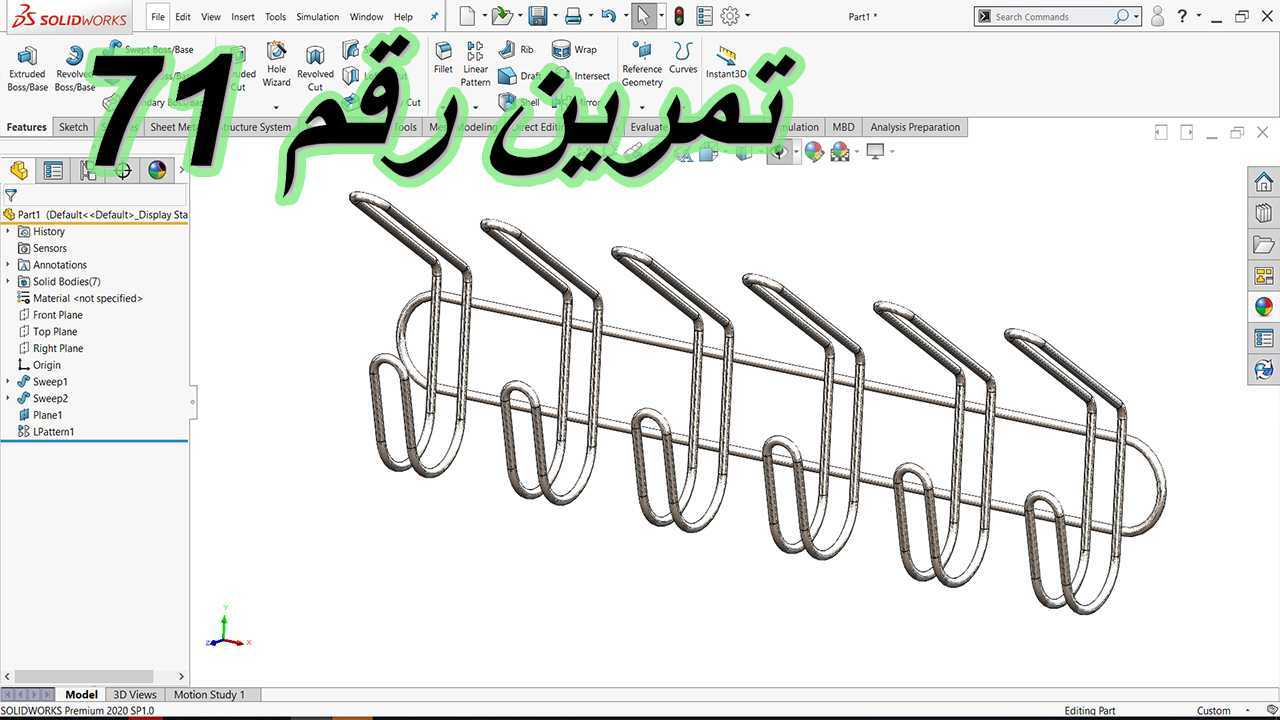Screen dimensions: 1280x720
Task: Click the Curves tool
Action: [683, 59]
